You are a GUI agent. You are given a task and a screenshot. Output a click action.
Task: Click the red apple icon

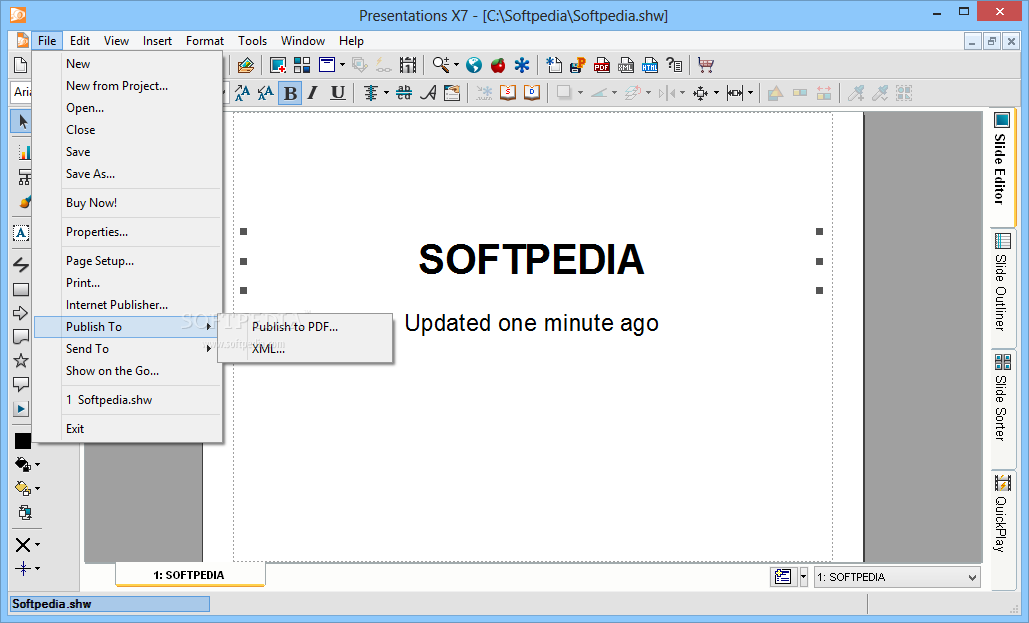coord(498,65)
